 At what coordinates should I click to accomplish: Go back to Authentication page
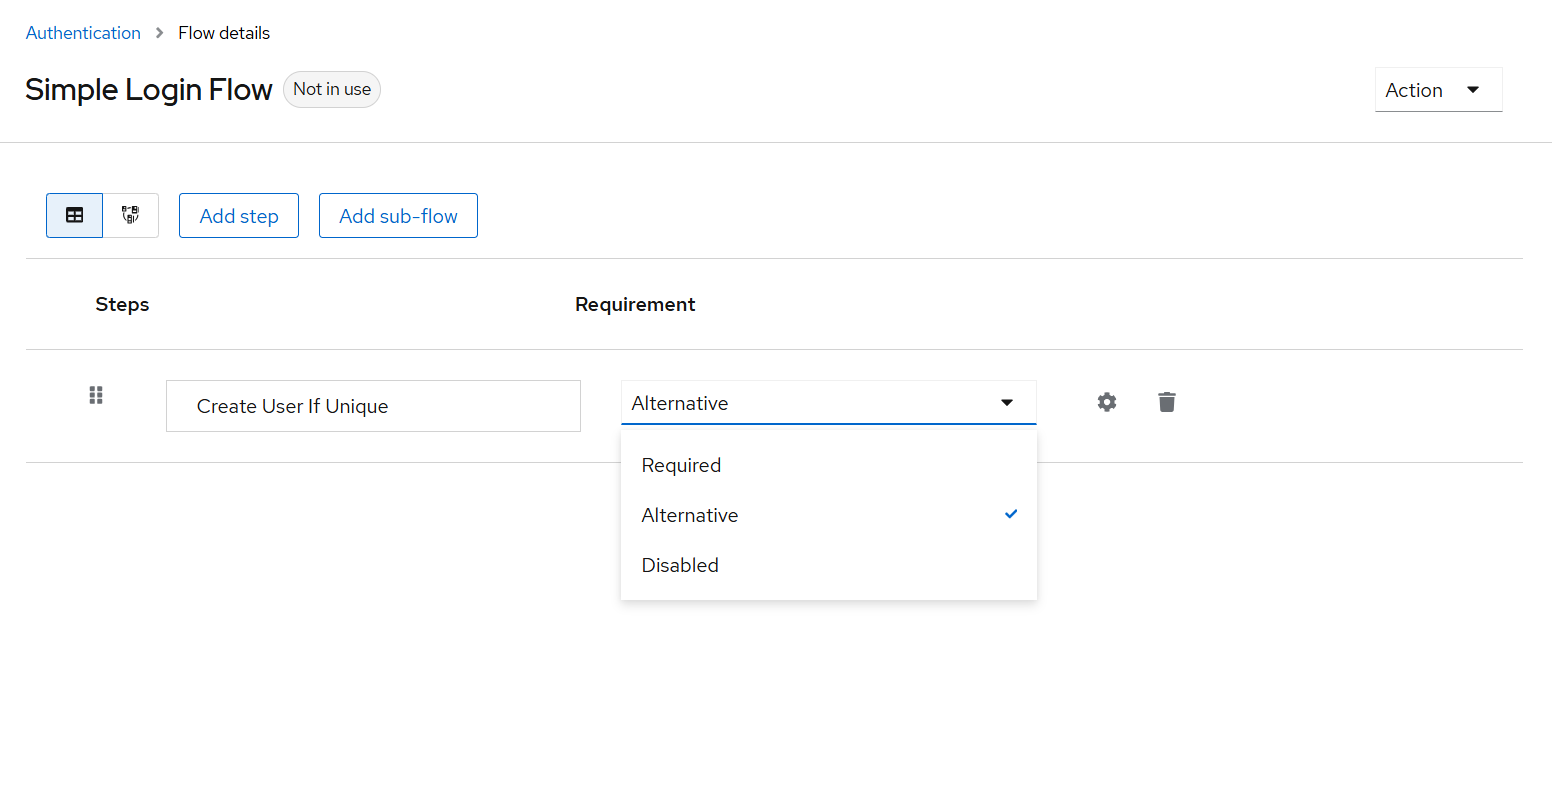83,33
